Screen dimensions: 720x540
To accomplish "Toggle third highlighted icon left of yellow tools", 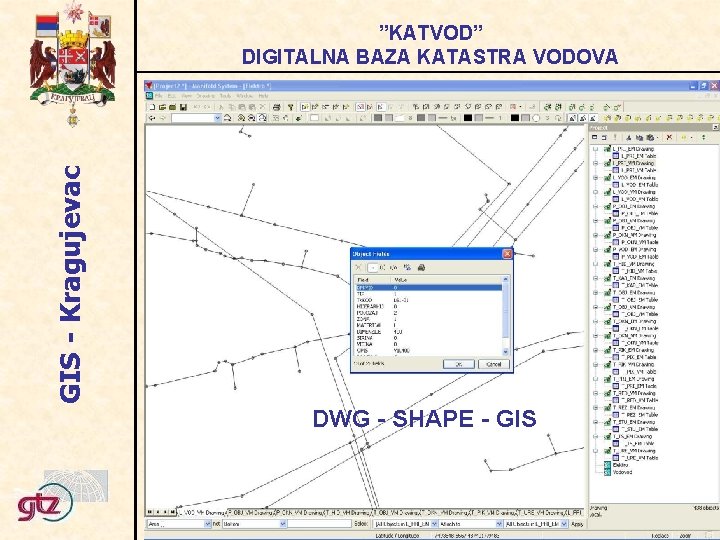I will pyautogui.click(x=593, y=118).
